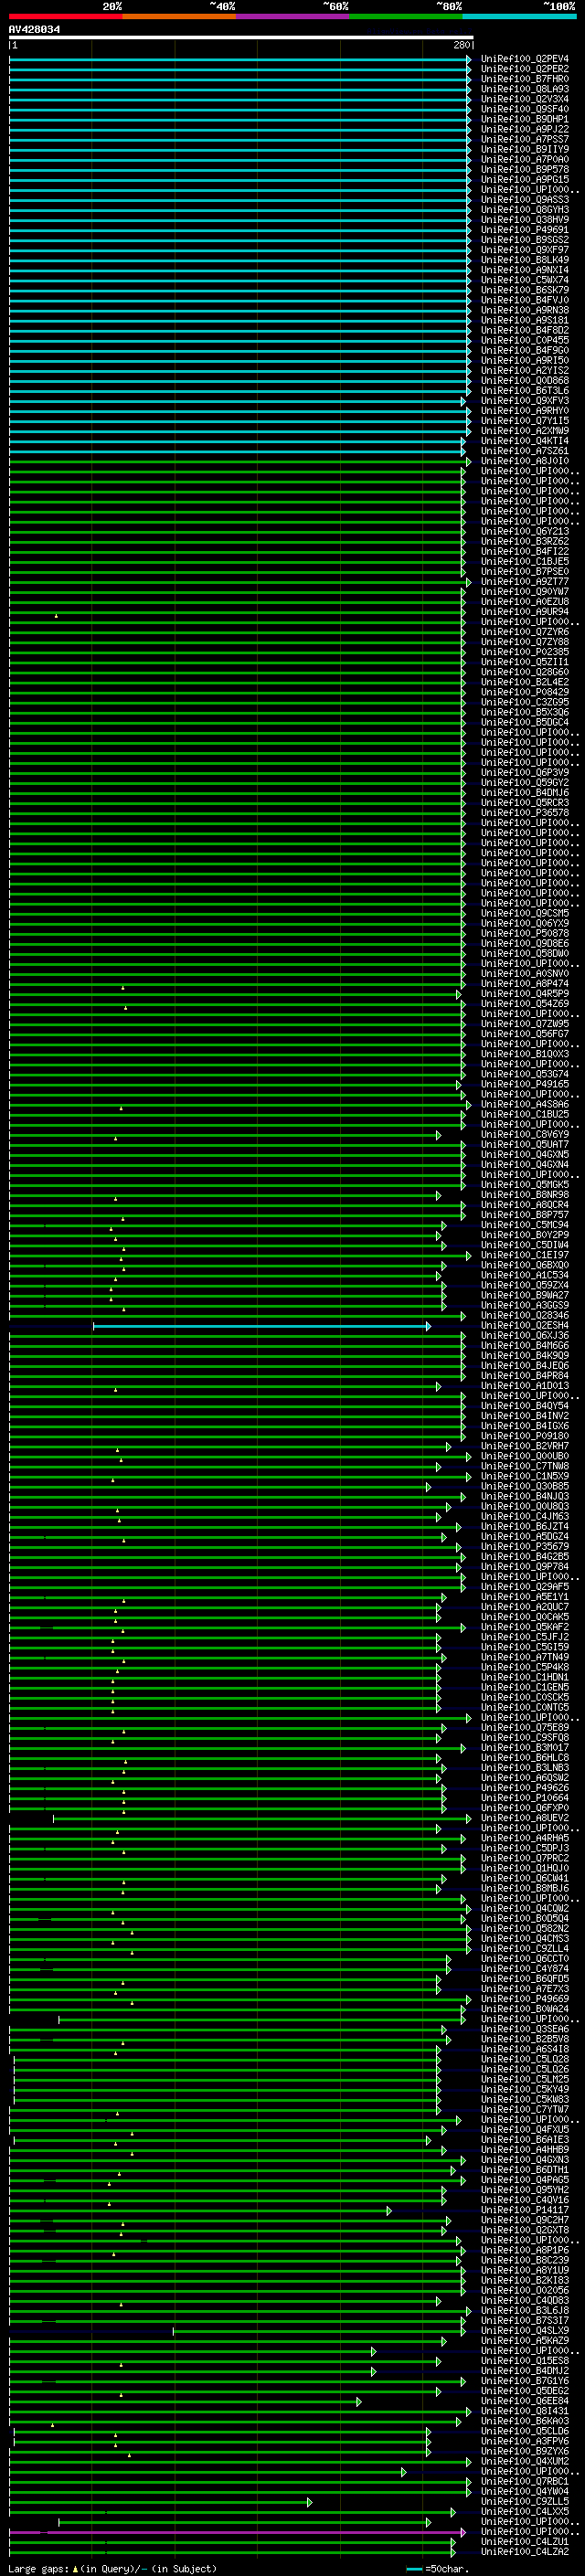Select the UniRef100_A8J0I0 label

pos(524,461)
